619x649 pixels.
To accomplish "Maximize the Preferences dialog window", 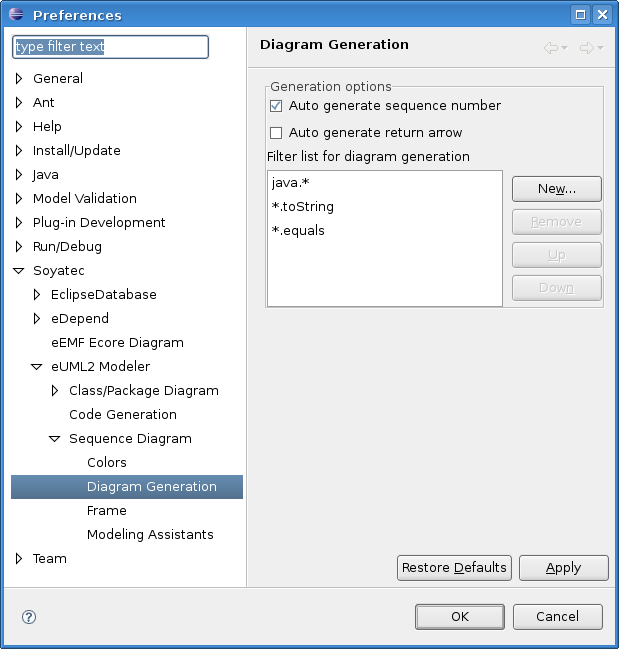I will tap(580, 15).
